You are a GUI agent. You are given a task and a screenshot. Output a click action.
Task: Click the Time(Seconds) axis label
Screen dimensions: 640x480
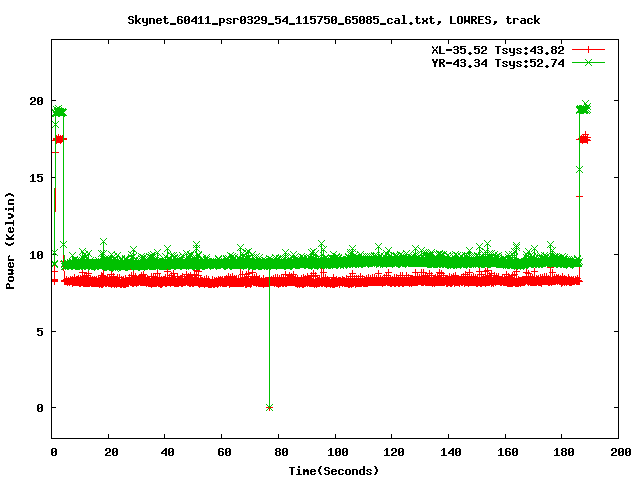tap(334, 471)
